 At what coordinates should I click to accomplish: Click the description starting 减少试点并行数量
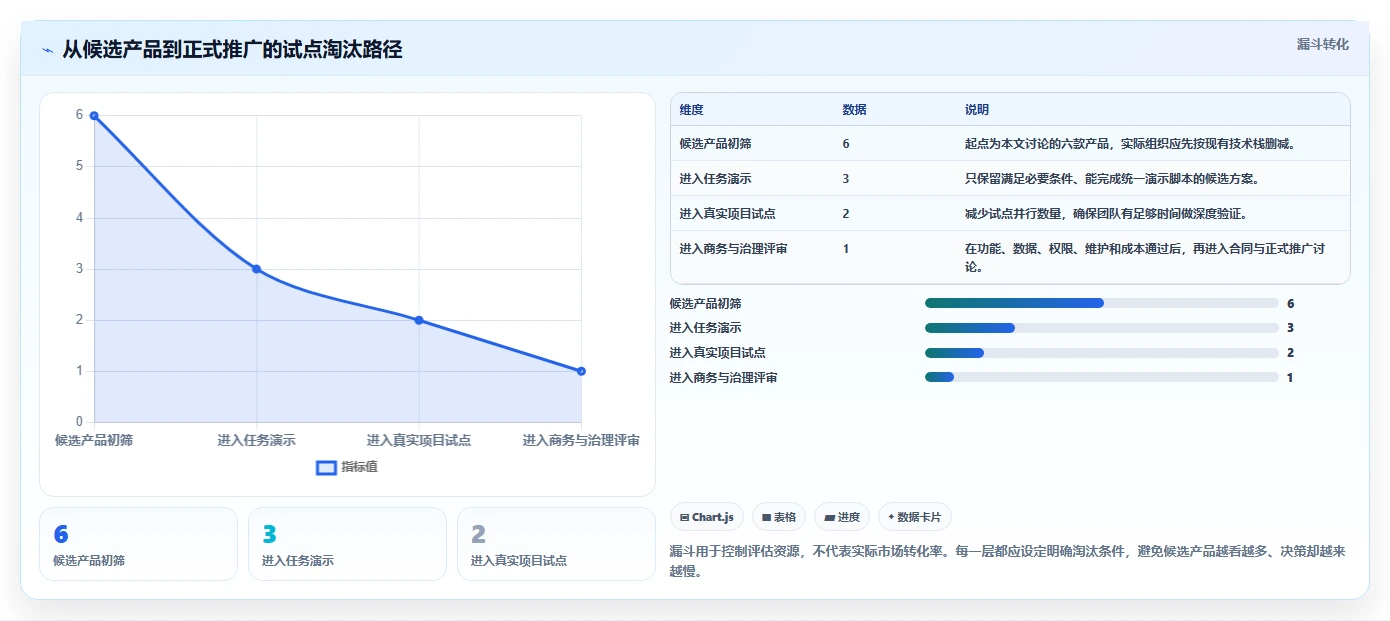click(1106, 214)
